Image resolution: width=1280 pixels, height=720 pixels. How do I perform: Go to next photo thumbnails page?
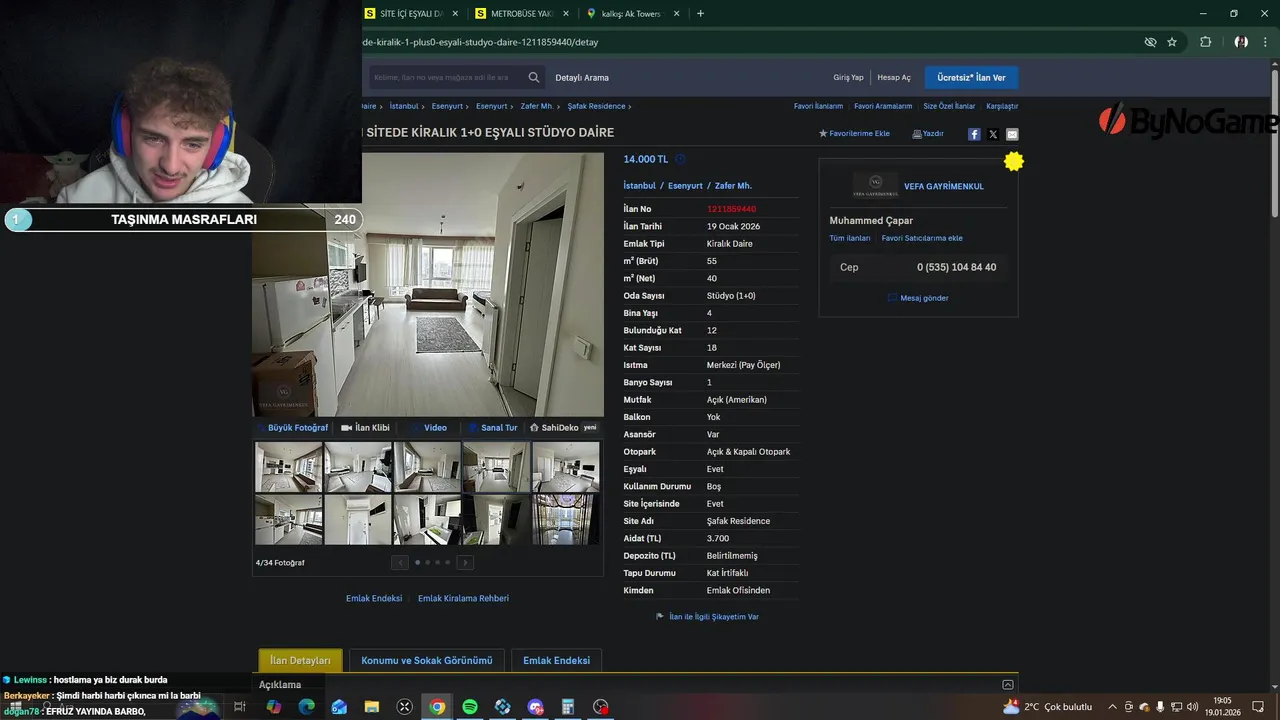tap(465, 562)
